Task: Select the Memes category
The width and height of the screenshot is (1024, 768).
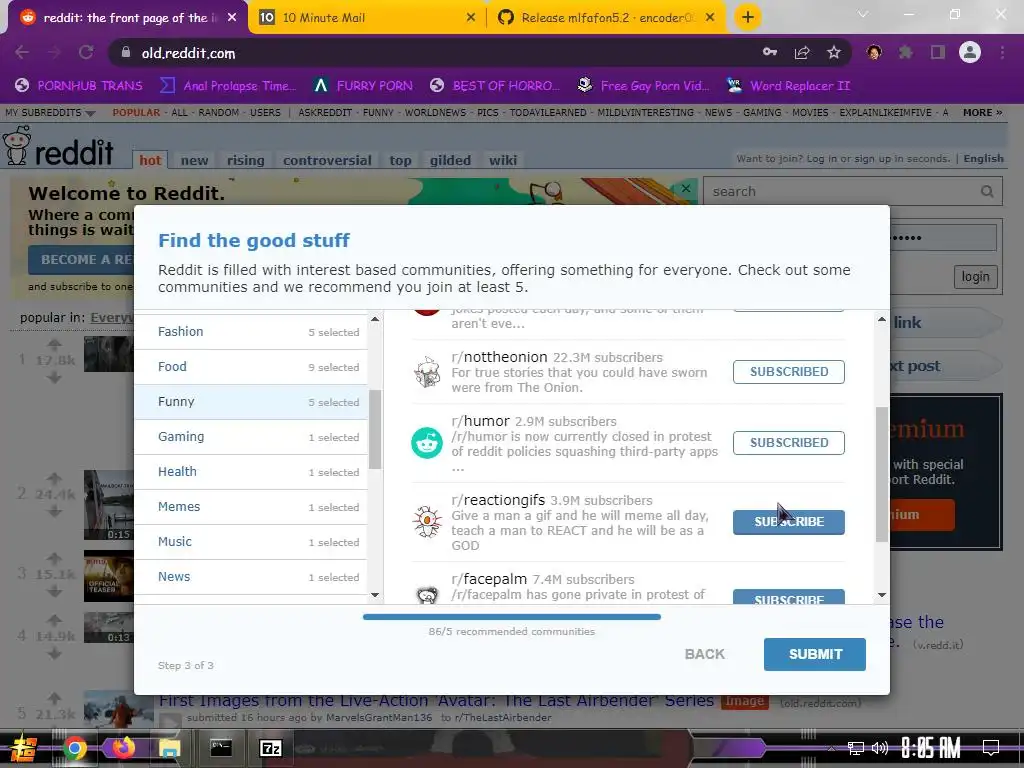Action: coord(251,507)
